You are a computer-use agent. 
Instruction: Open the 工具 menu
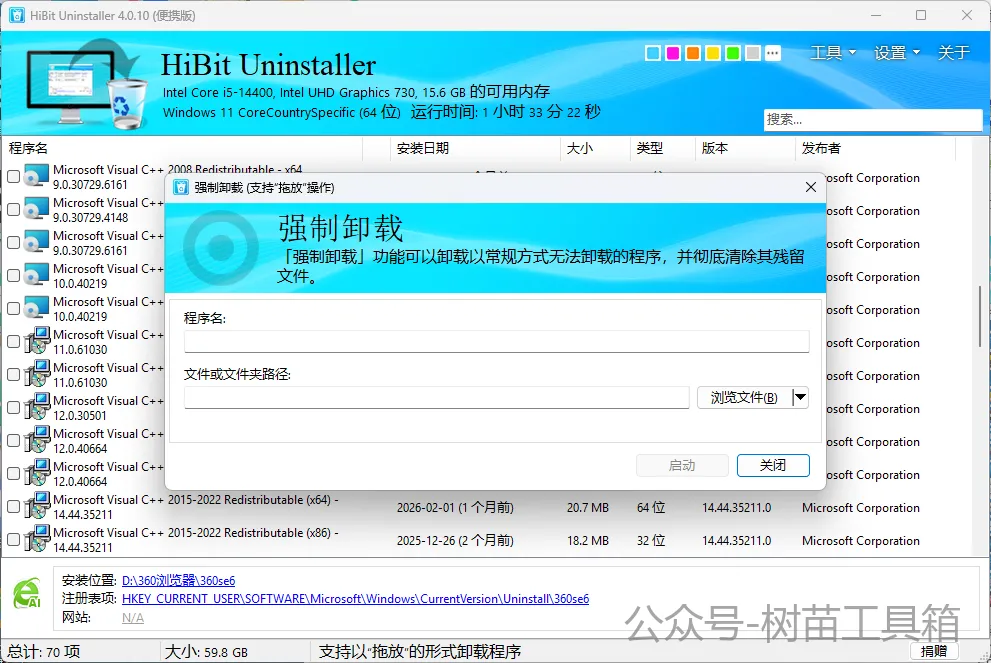pyautogui.click(x=833, y=53)
